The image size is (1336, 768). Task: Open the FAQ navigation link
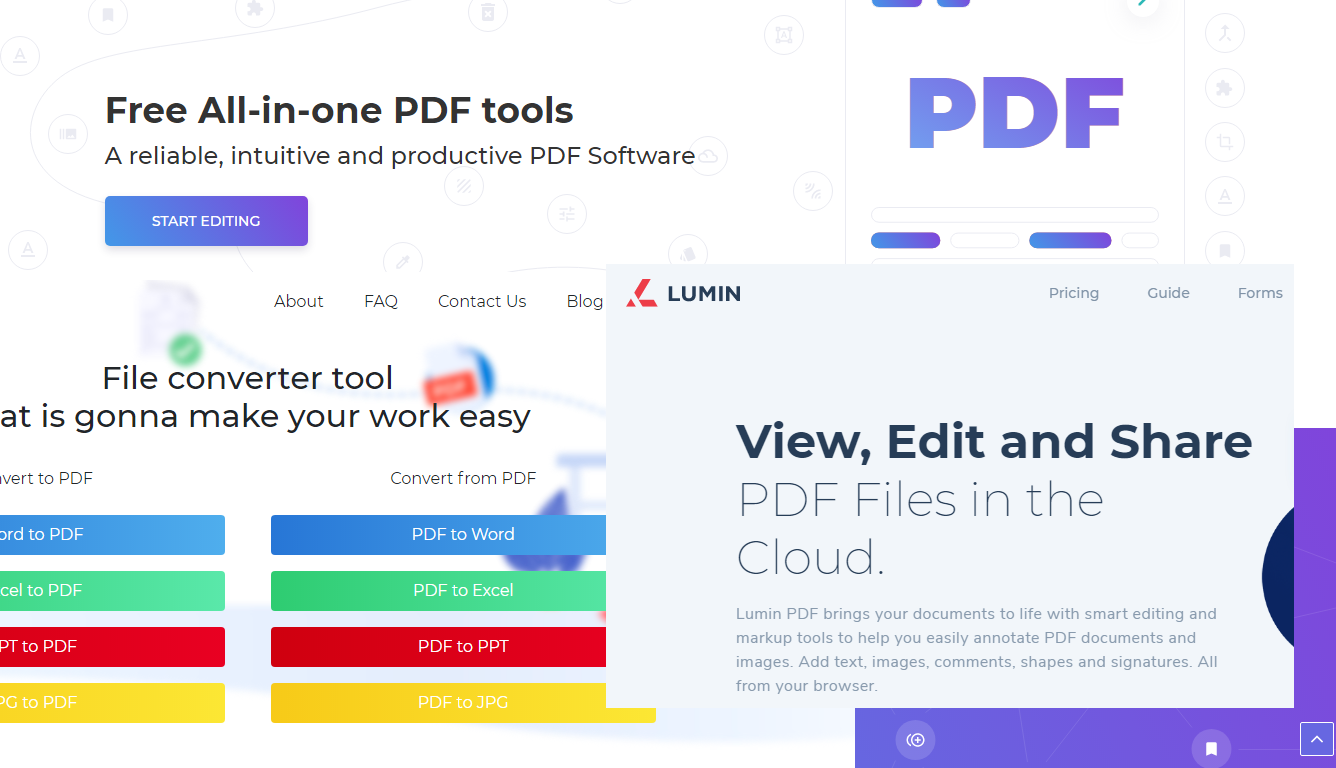point(381,301)
